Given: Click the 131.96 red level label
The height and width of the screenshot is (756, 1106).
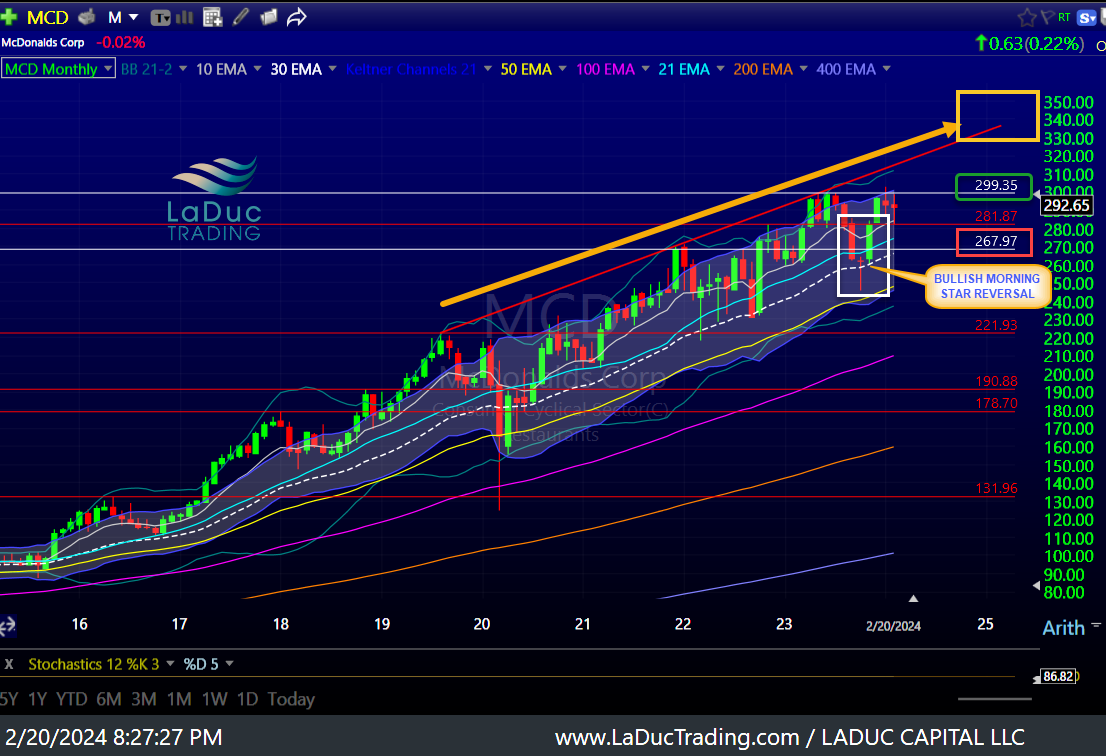Looking at the screenshot, I should tap(996, 488).
